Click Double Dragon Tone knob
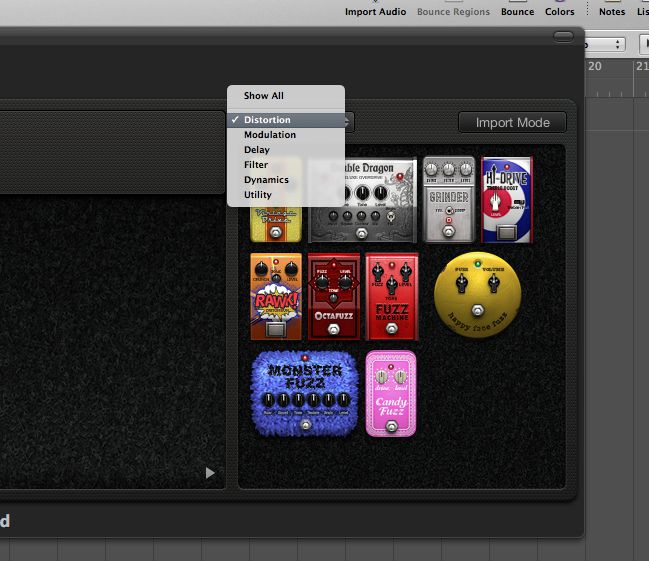The width and height of the screenshot is (649, 561). click(x=363, y=193)
